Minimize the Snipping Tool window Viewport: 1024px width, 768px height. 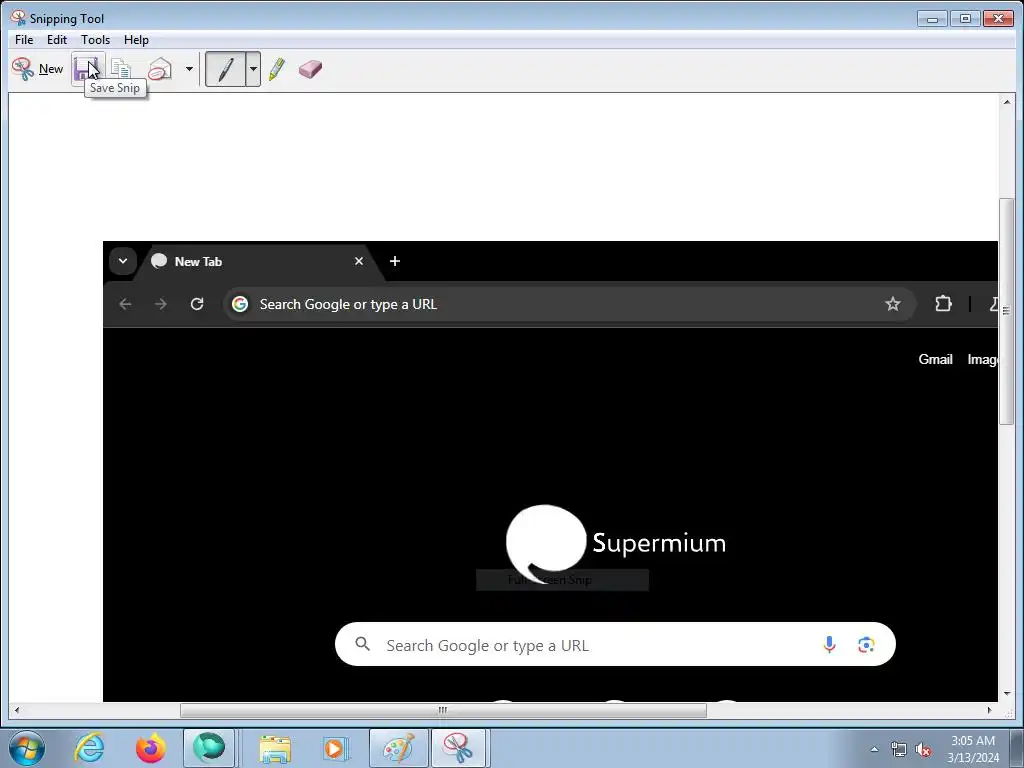pos(933,18)
